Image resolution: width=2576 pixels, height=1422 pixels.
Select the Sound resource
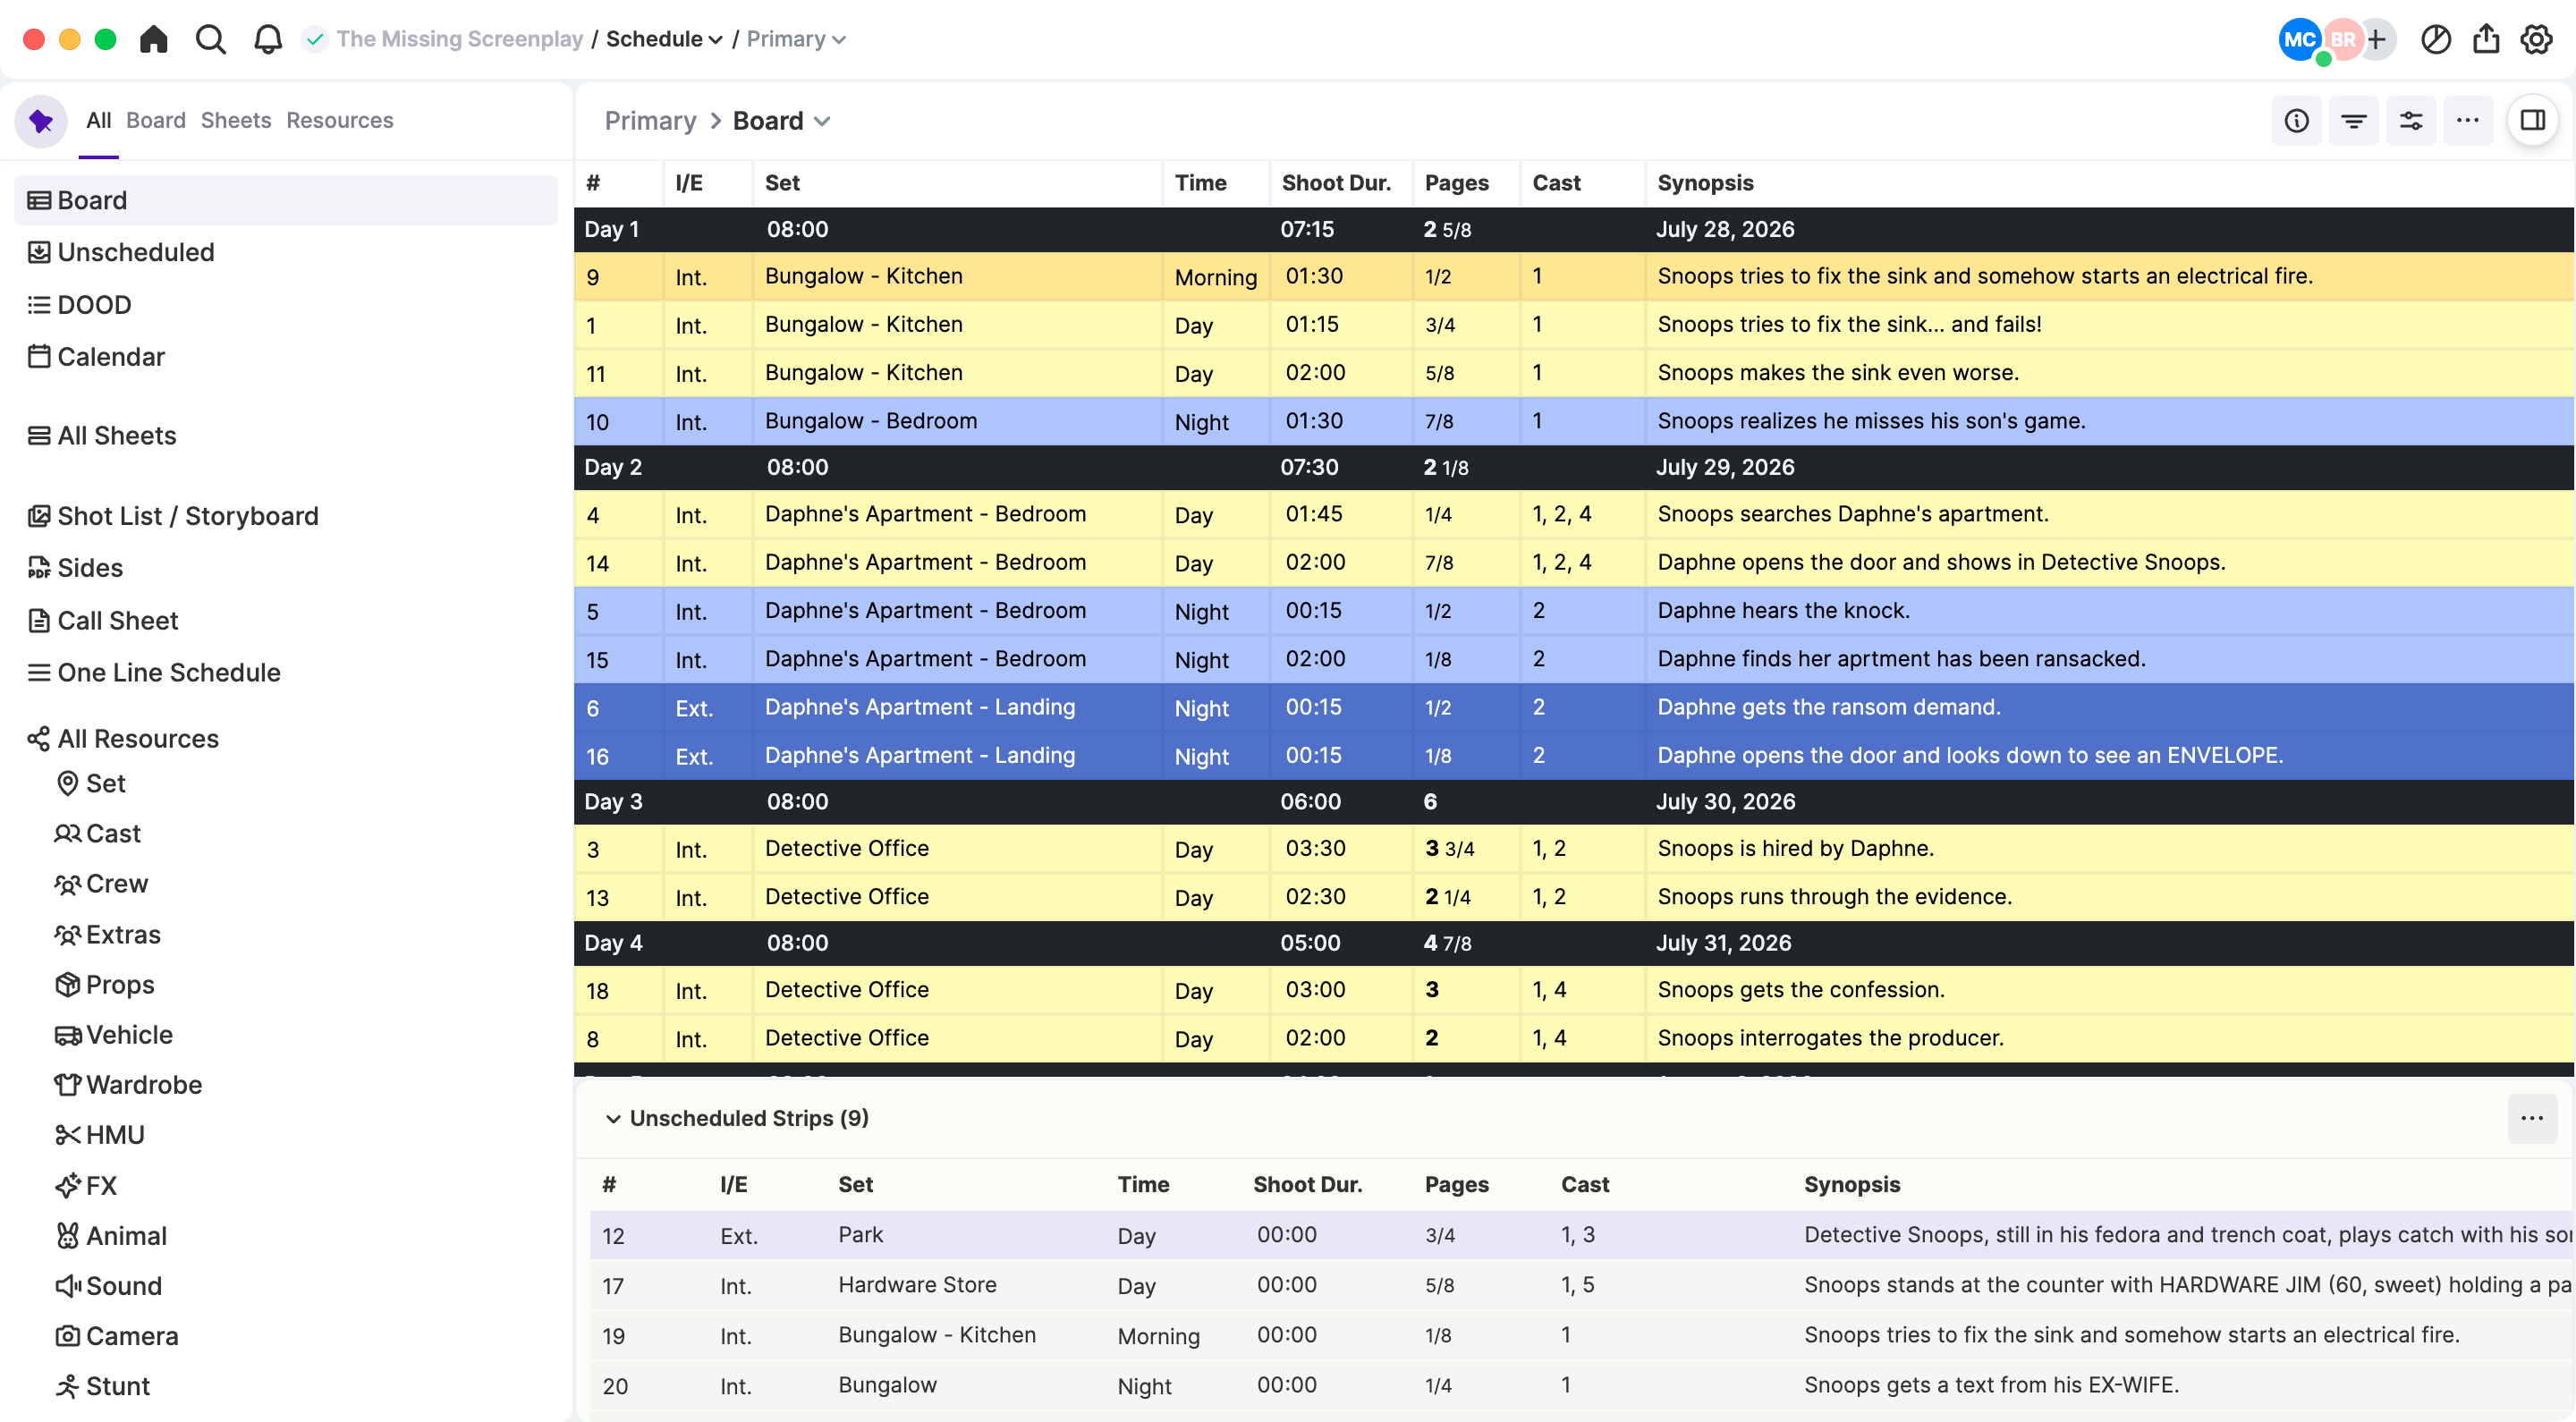click(124, 1286)
